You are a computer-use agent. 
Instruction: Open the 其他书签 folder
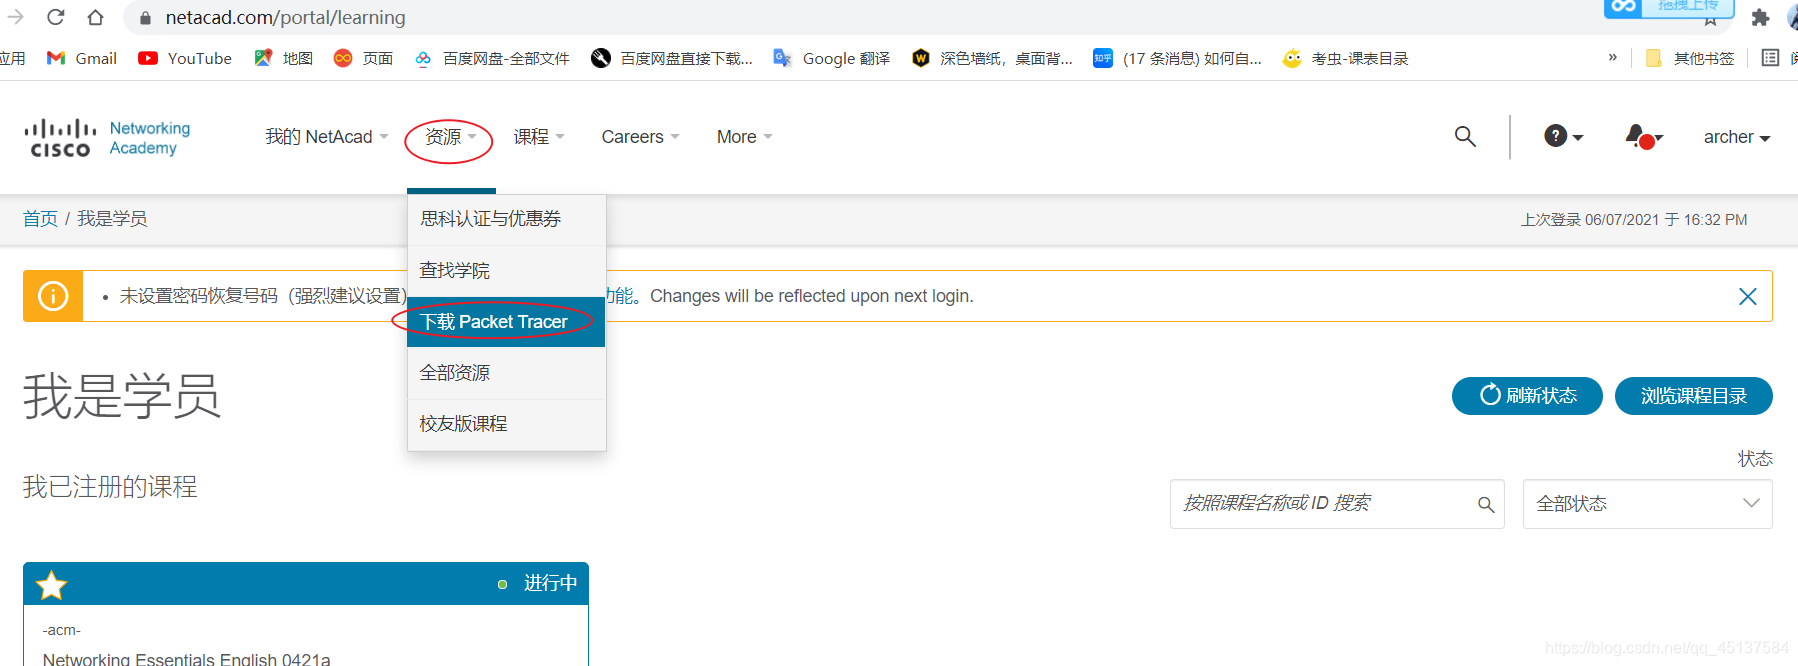(x=1690, y=58)
